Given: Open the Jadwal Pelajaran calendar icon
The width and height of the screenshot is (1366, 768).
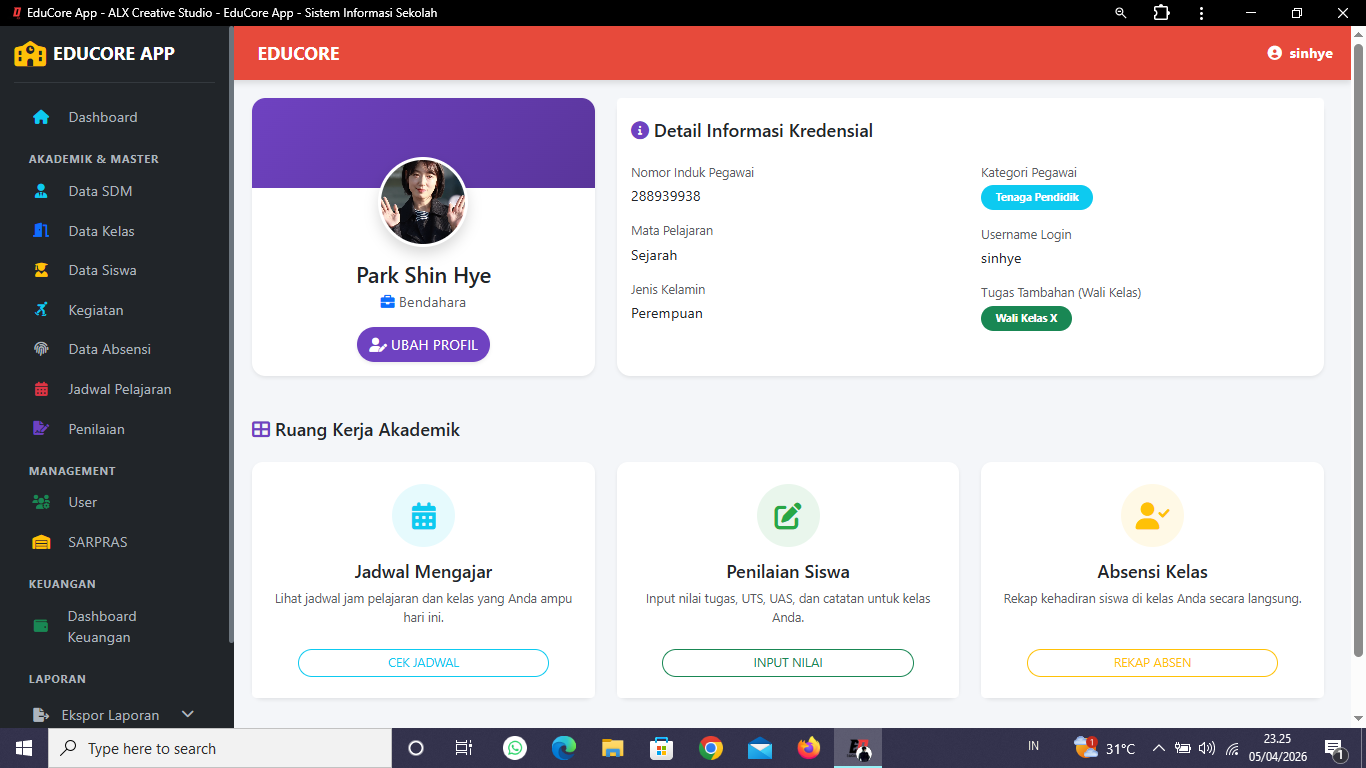Looking at the screenshot, I should tap(41, 389).
